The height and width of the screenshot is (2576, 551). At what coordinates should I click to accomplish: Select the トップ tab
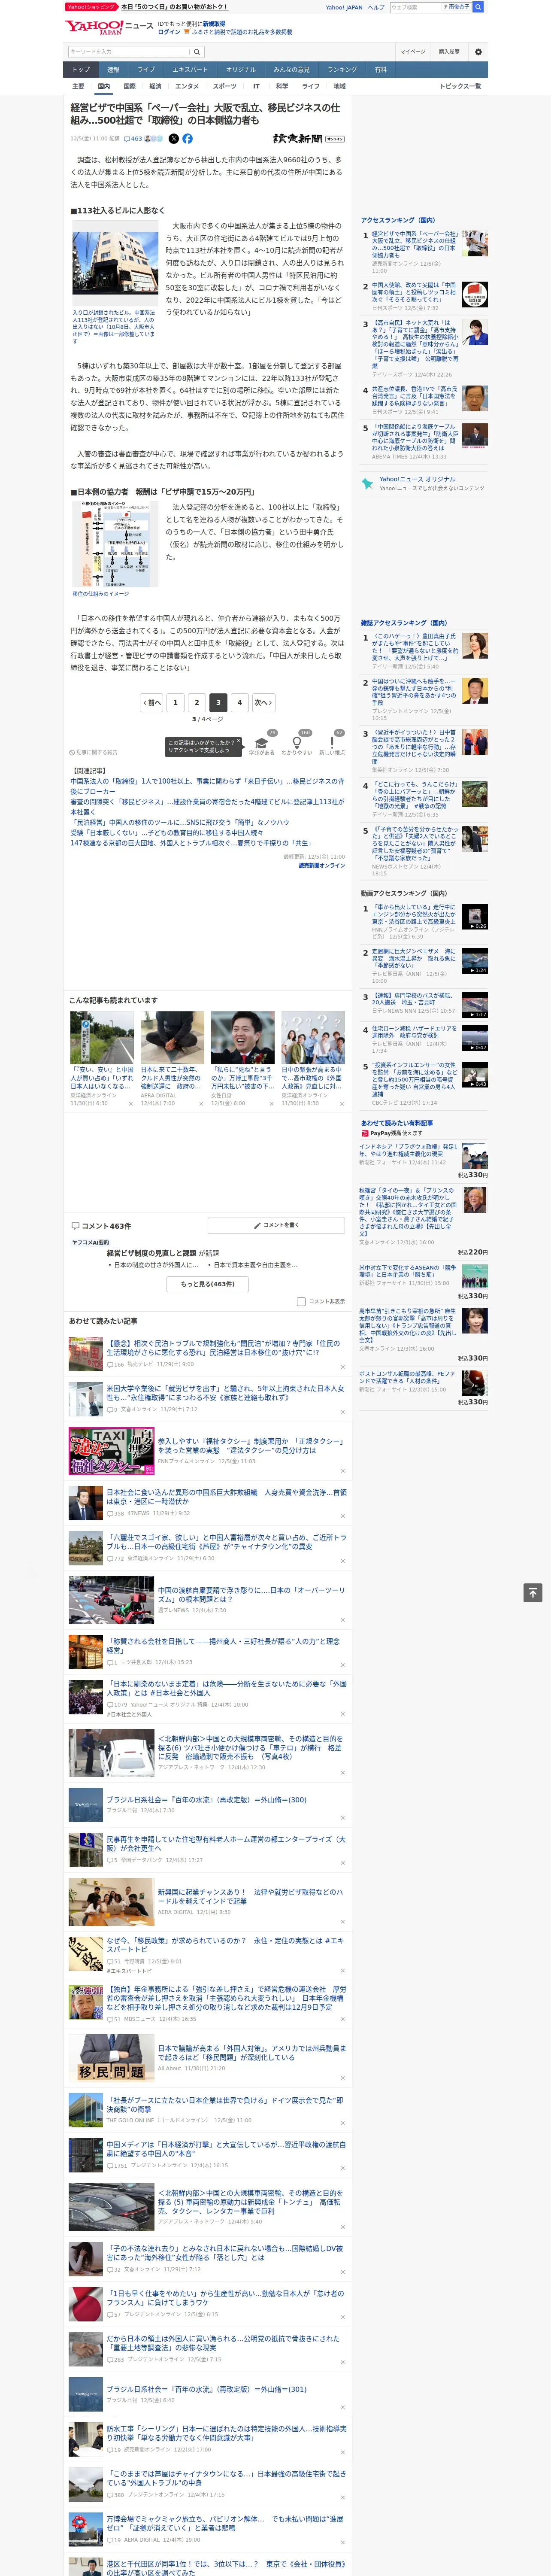coord(81,70)
